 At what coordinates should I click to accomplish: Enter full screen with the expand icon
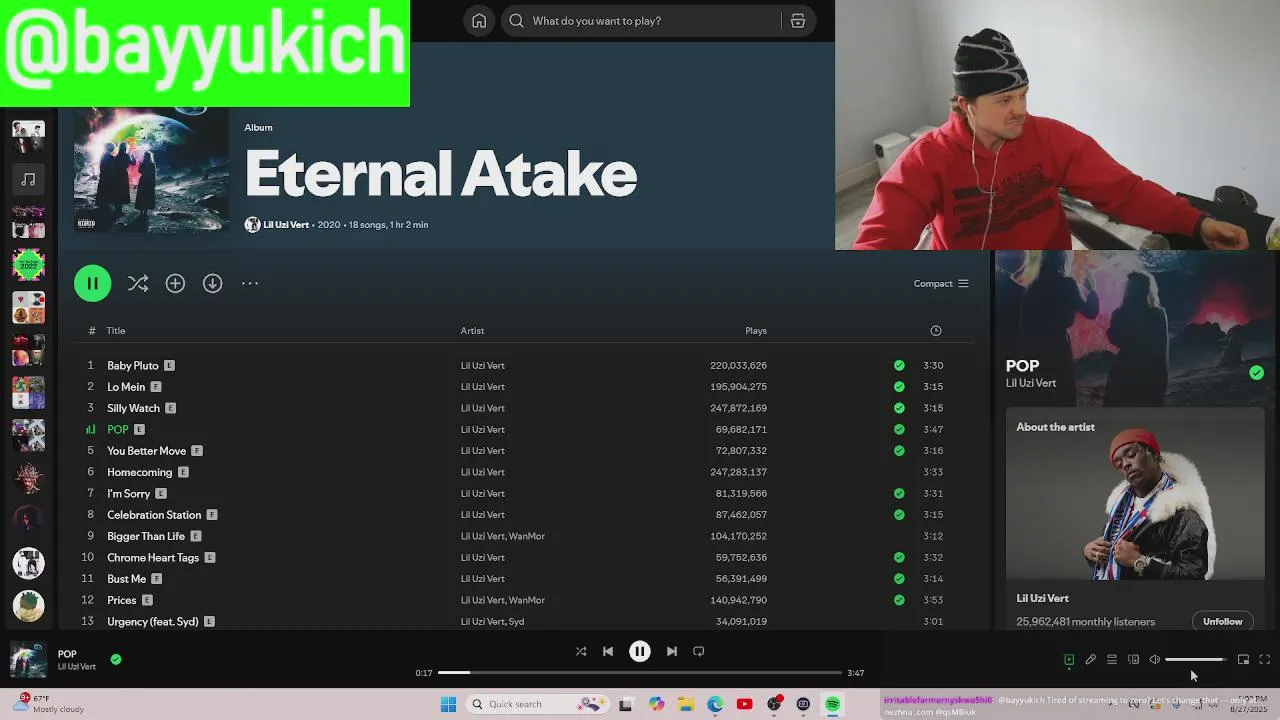coord(1265,660)
